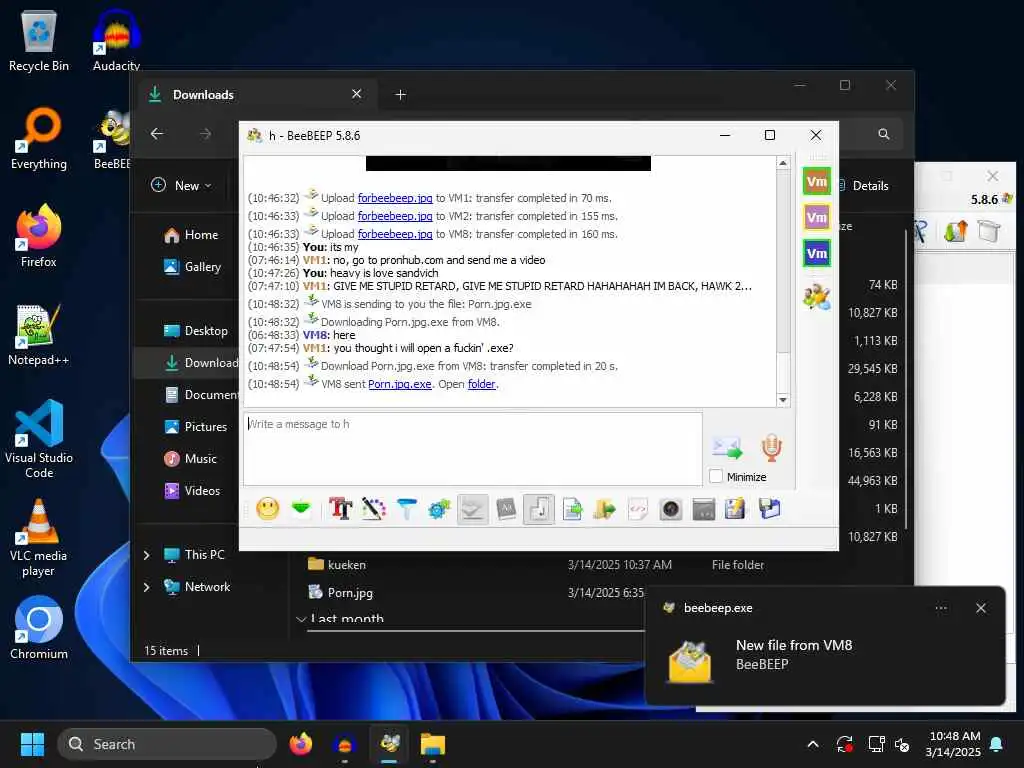Open the chat font selector (TT icon)
Screen dimensions: 1024x768
coord(340,509)
